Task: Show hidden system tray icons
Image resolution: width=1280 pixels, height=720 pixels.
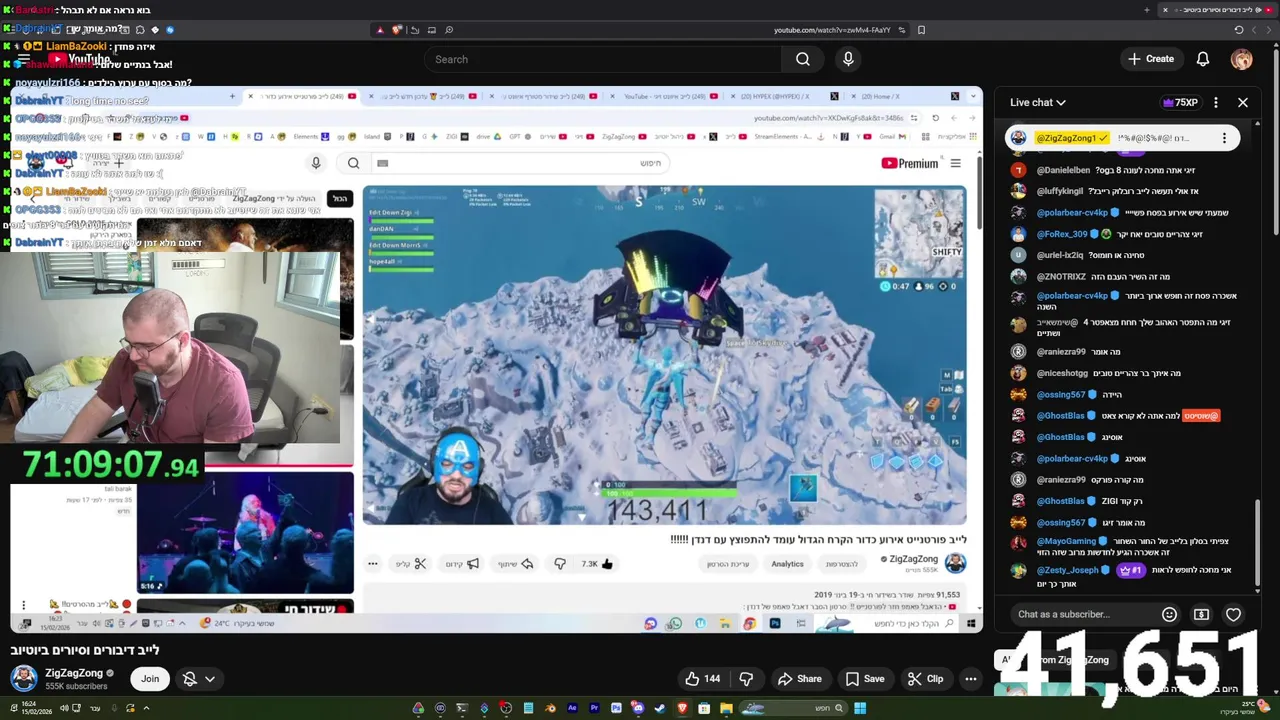Action: (x=146, y=709)
